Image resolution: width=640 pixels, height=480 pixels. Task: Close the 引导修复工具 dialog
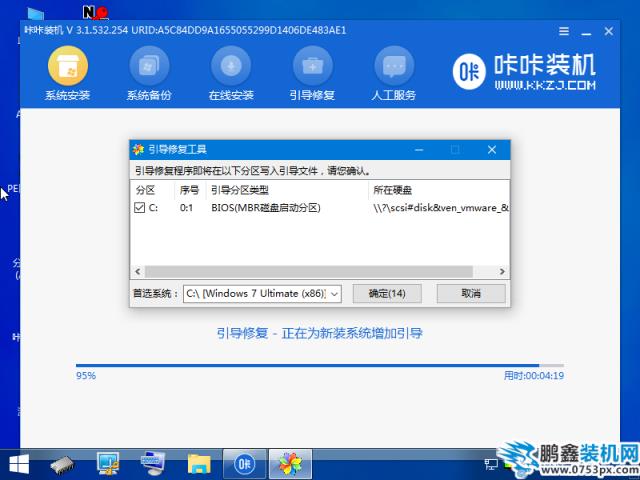click(x=492, y=150)
